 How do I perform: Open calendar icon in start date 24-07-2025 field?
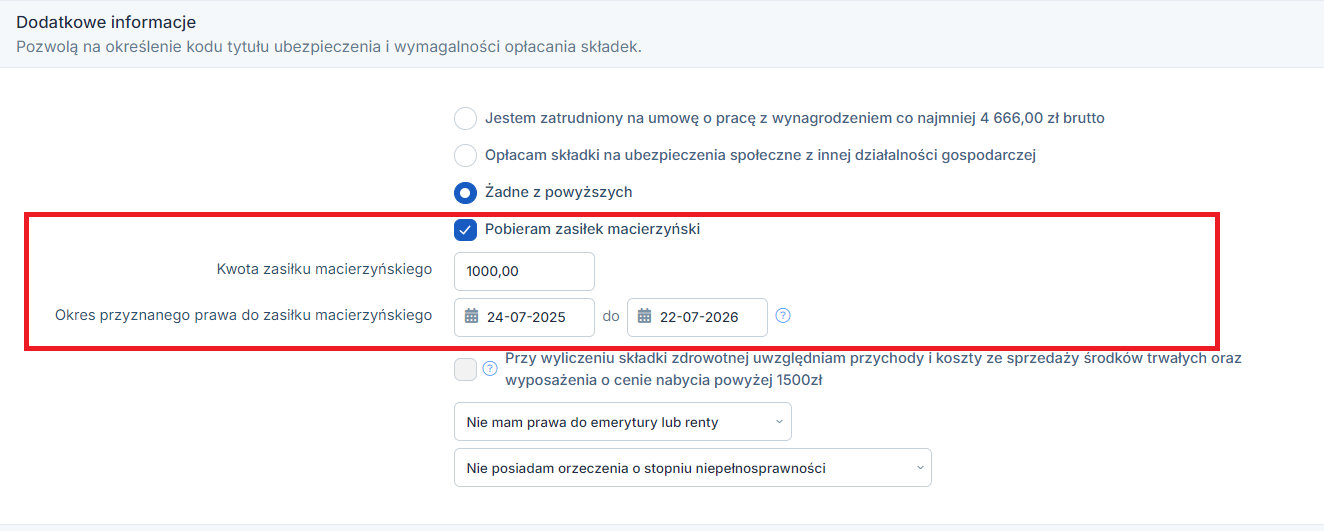point(472,317)
